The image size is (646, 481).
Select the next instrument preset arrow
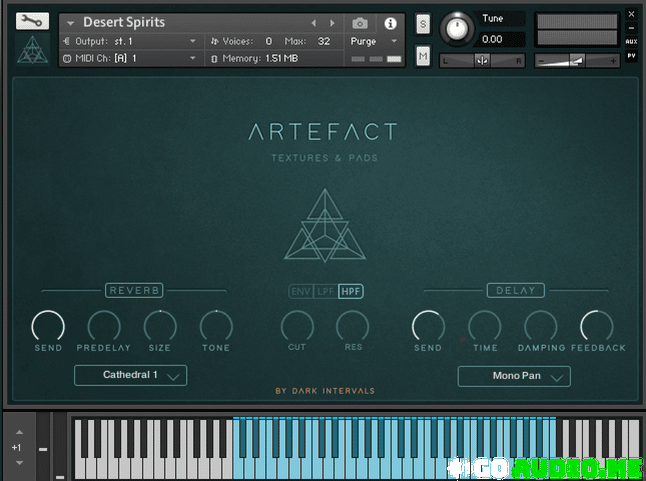coord(333,23)
